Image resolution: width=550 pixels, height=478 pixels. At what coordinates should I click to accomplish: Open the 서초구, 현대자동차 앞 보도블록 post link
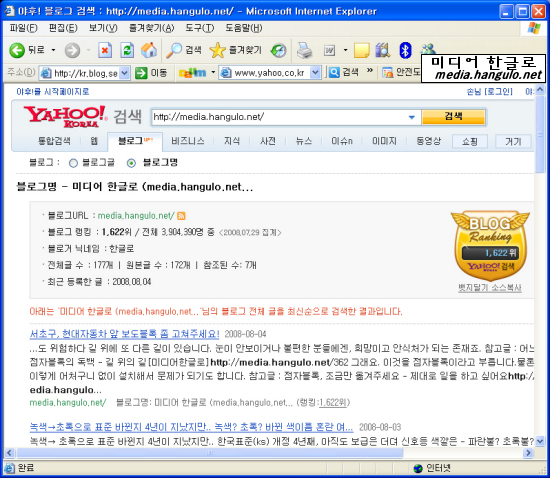click(x=125, y=334)
